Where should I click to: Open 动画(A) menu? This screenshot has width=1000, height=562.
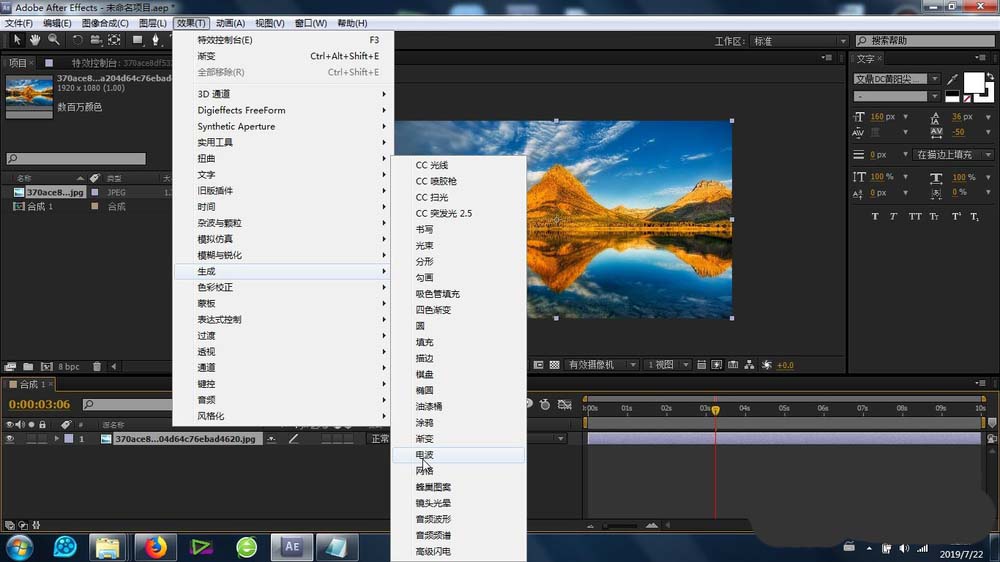pos(230,23)
